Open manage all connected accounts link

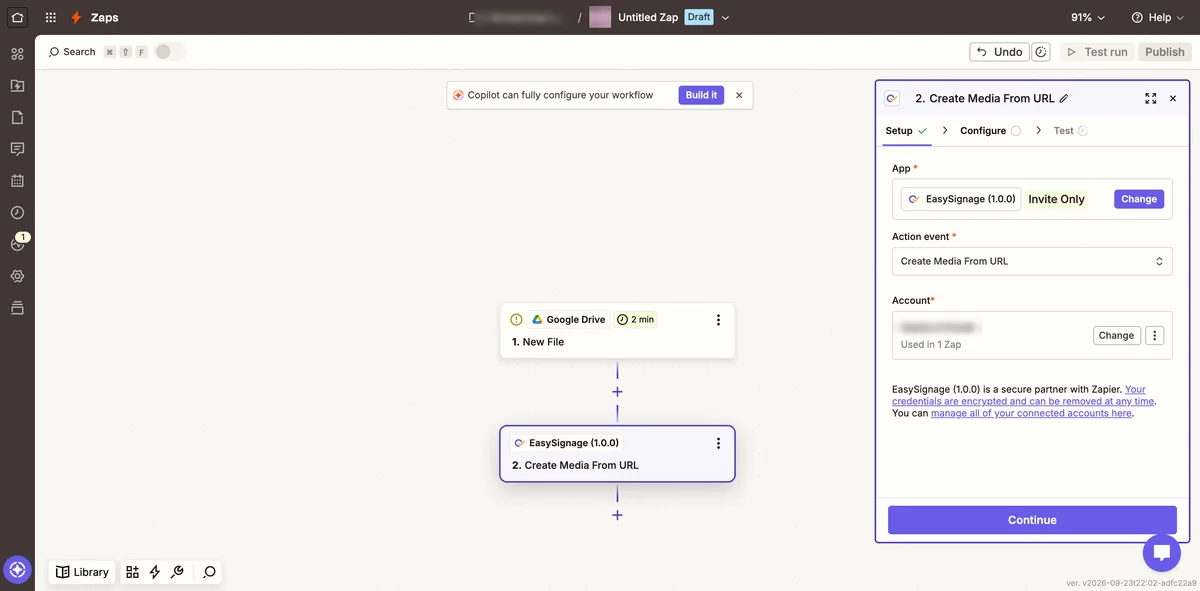click(x=1031, y=413)
